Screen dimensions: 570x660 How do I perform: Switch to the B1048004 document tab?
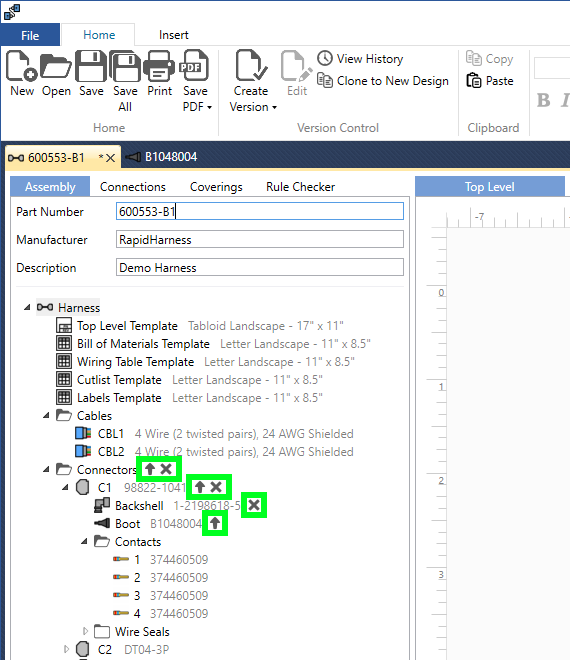tap(161, 157)
